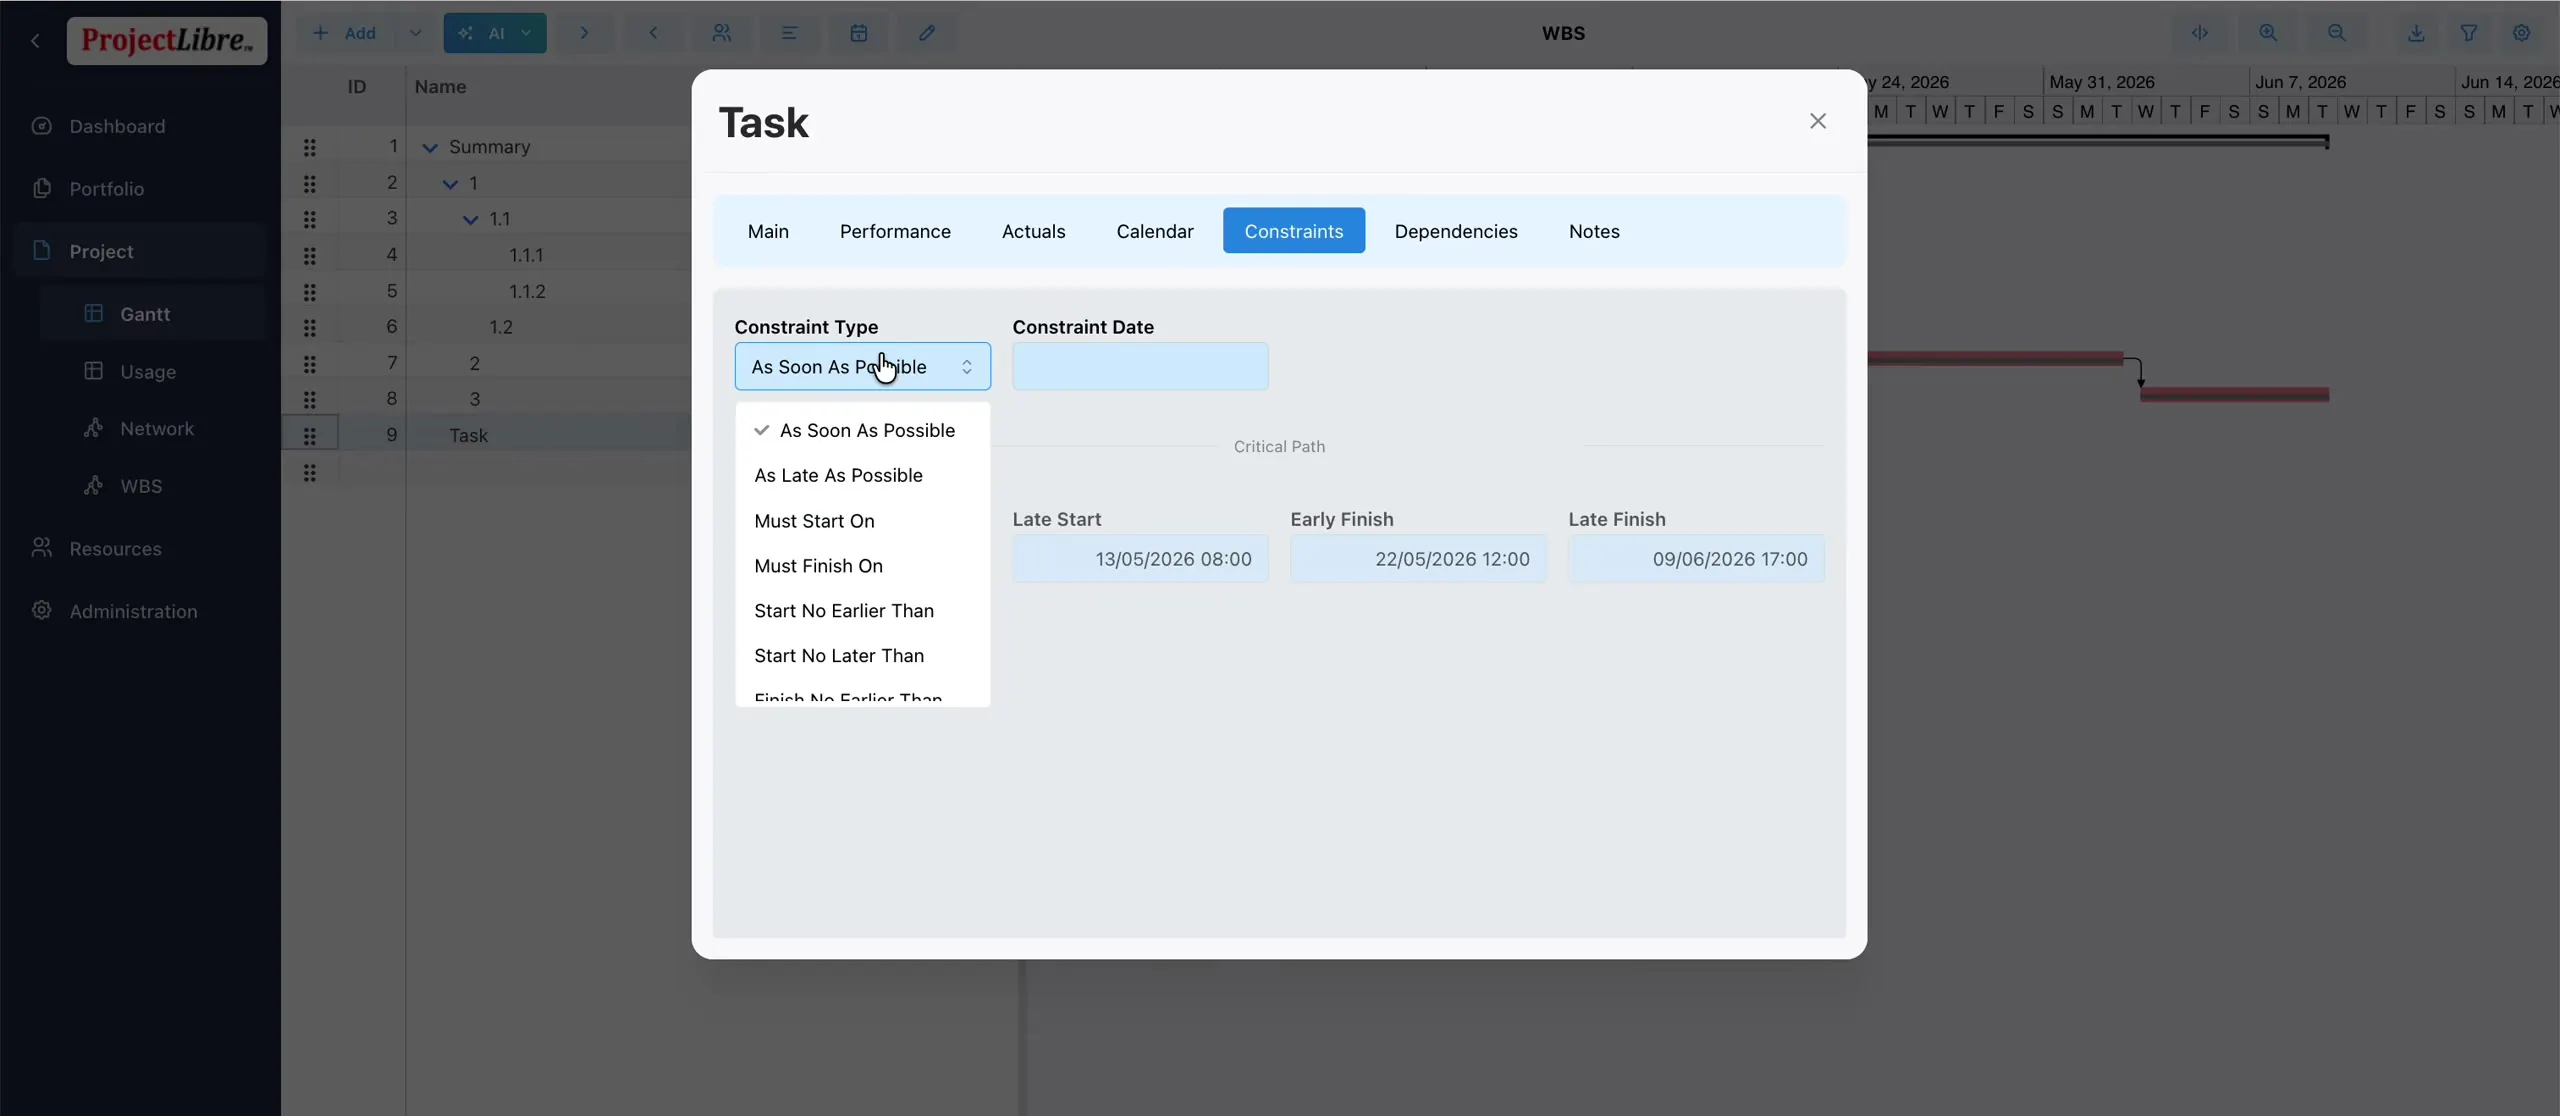Click the filter funnel icon

pos(2468,33)
